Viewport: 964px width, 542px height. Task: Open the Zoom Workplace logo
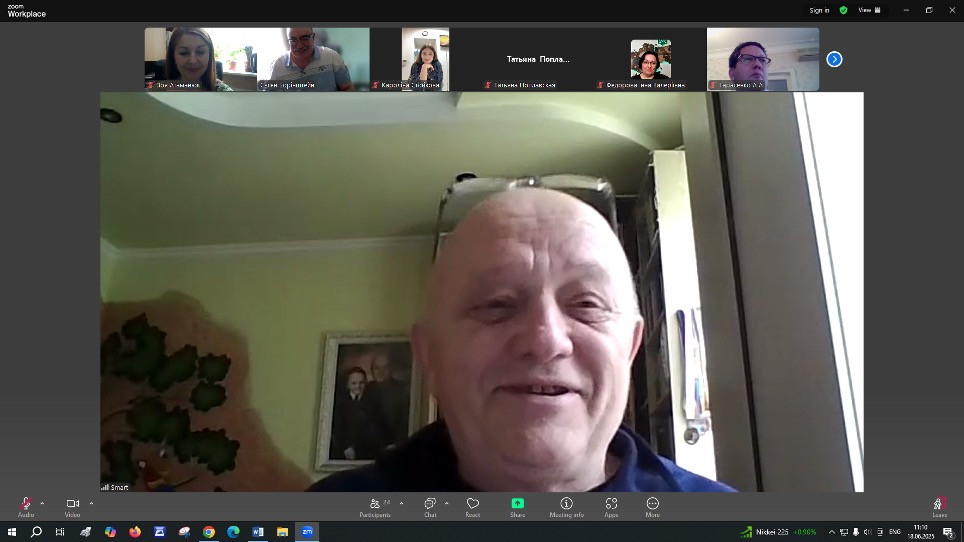[x=26, y=10]
